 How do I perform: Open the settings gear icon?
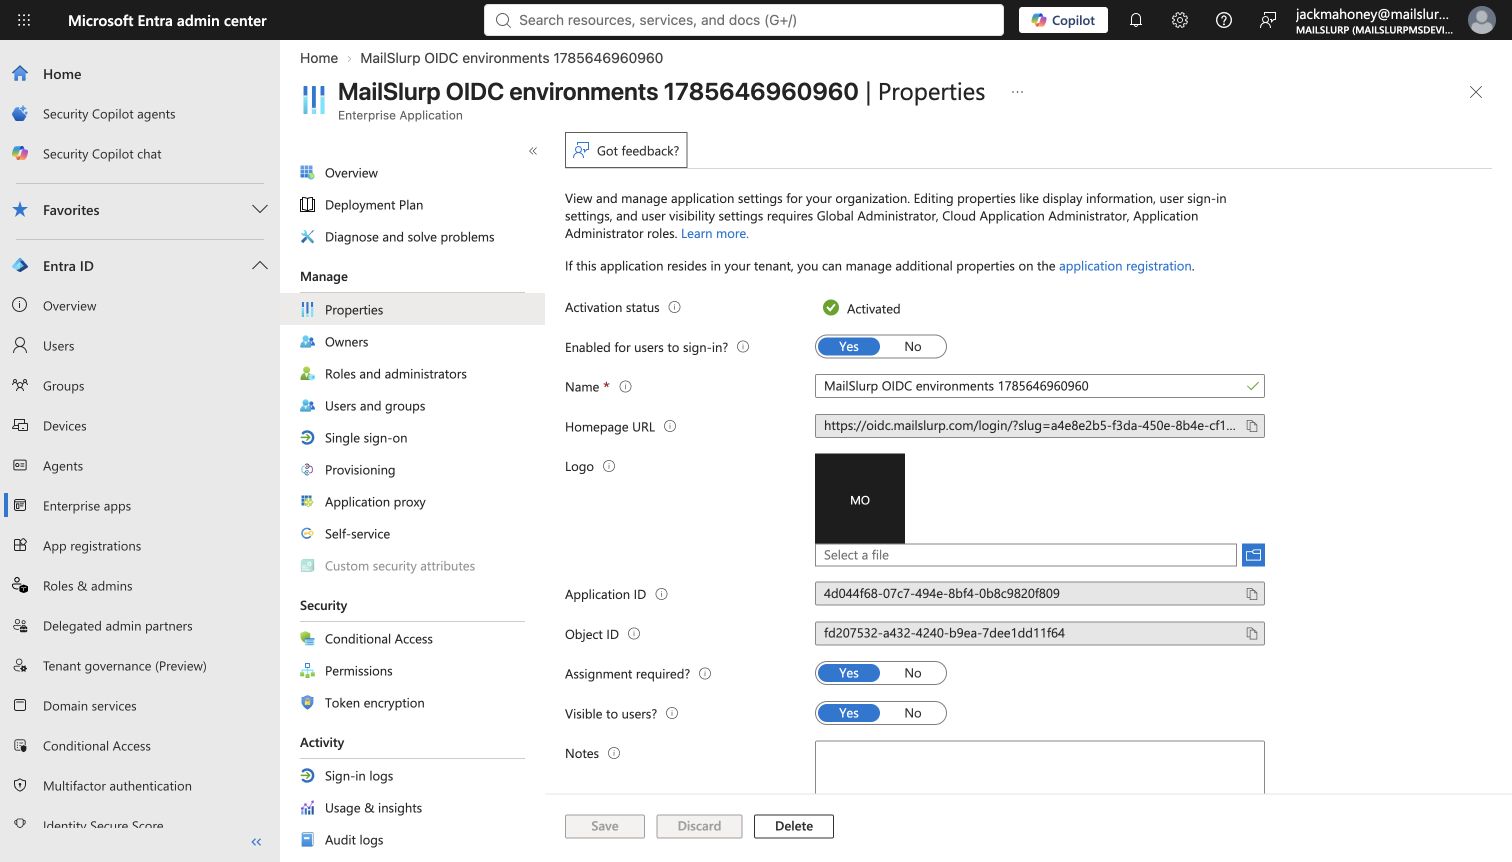point(1180,20)
